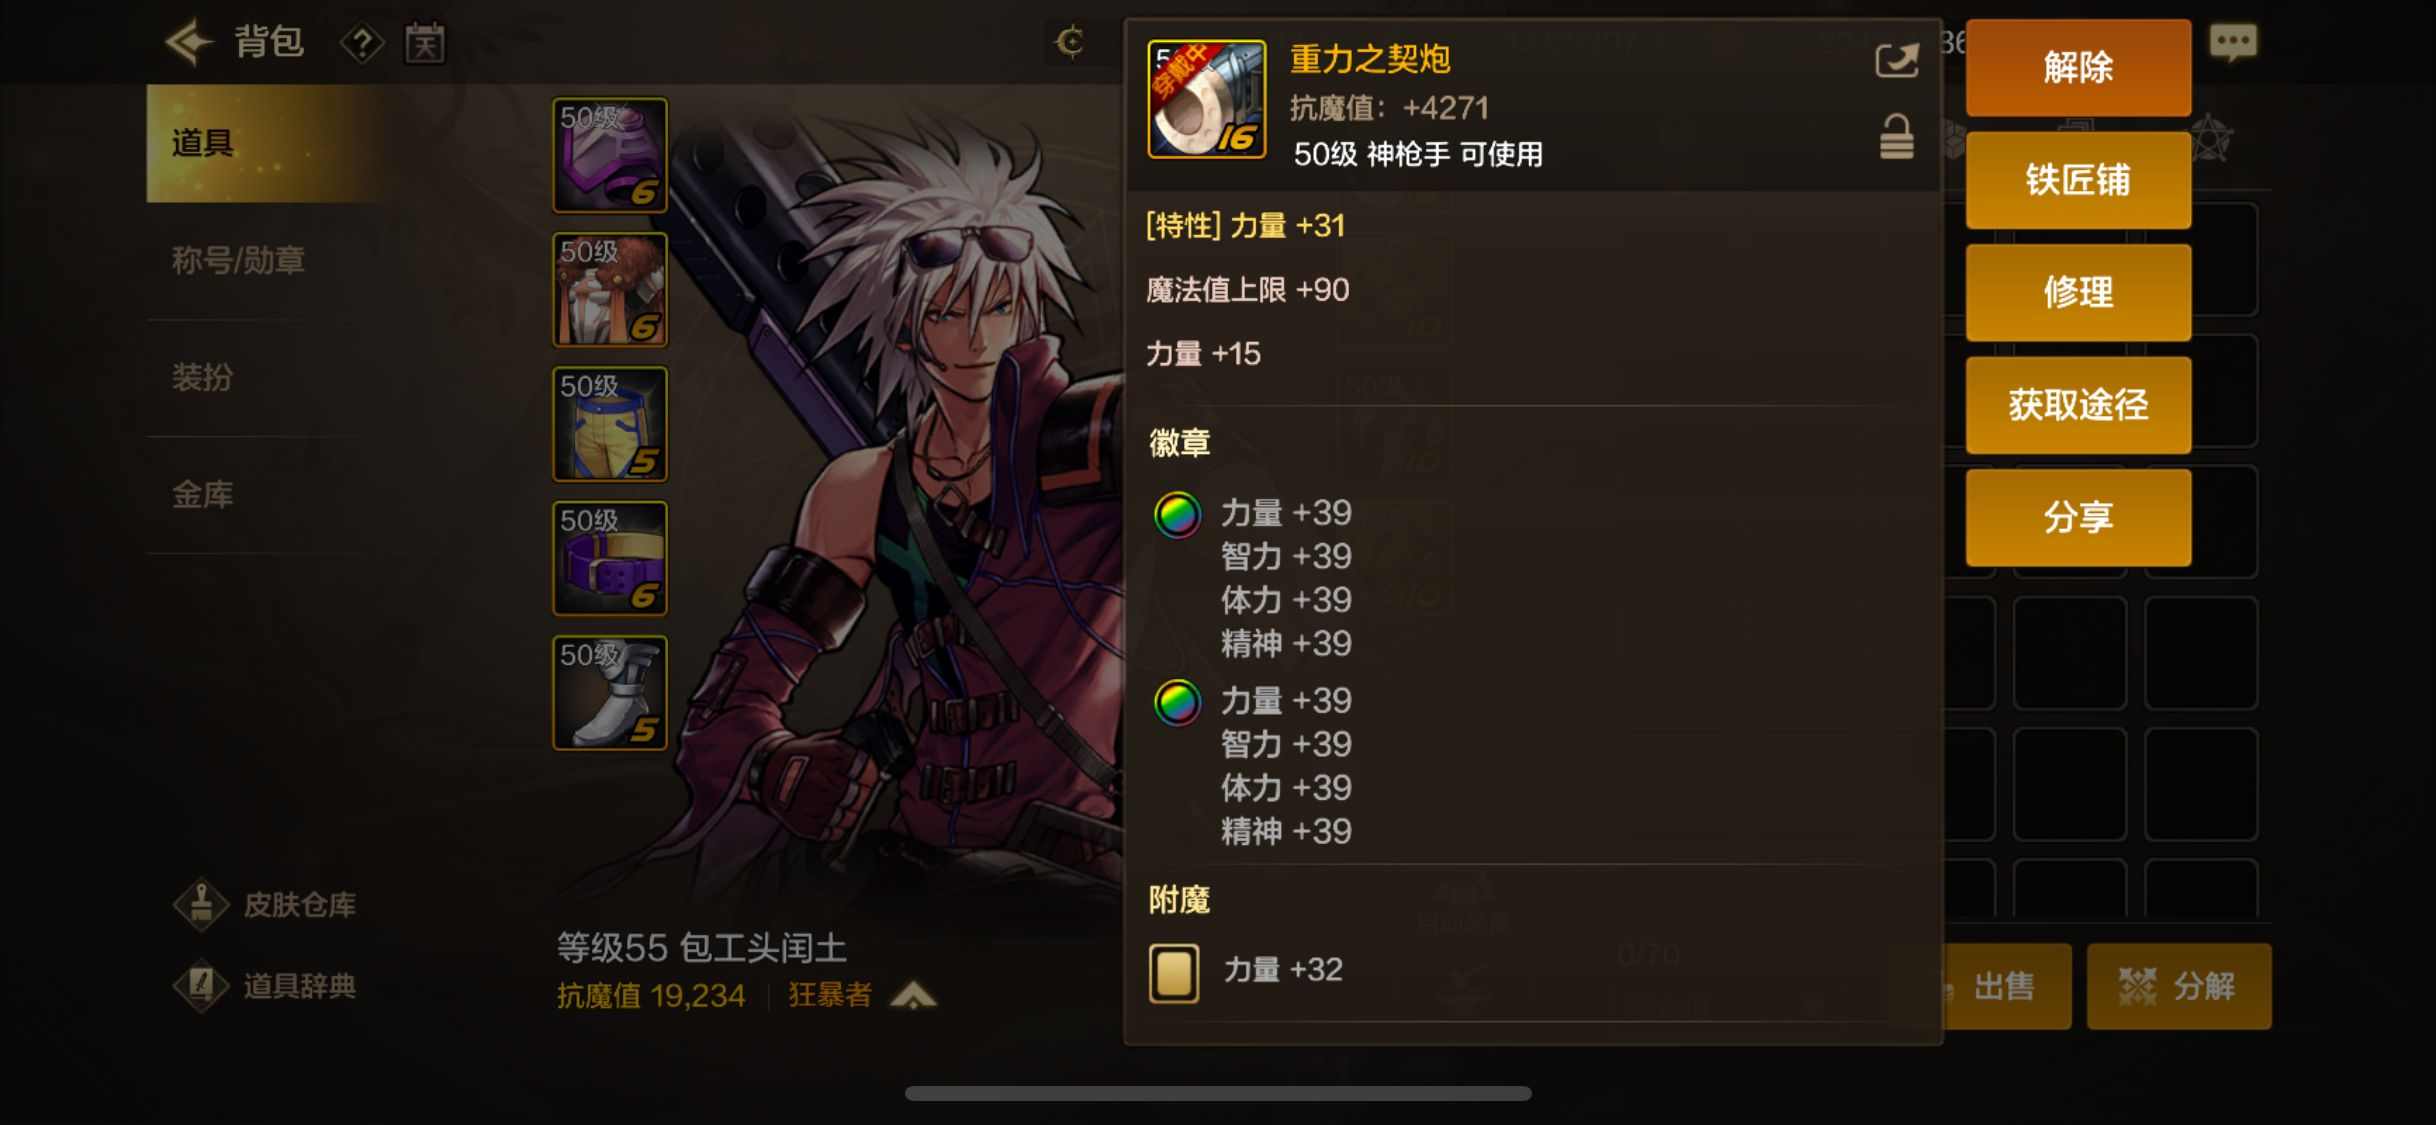2436x1125 pixels.
Task: Click the first rainbow emblem gem
Action: [x=1177, y=515]
